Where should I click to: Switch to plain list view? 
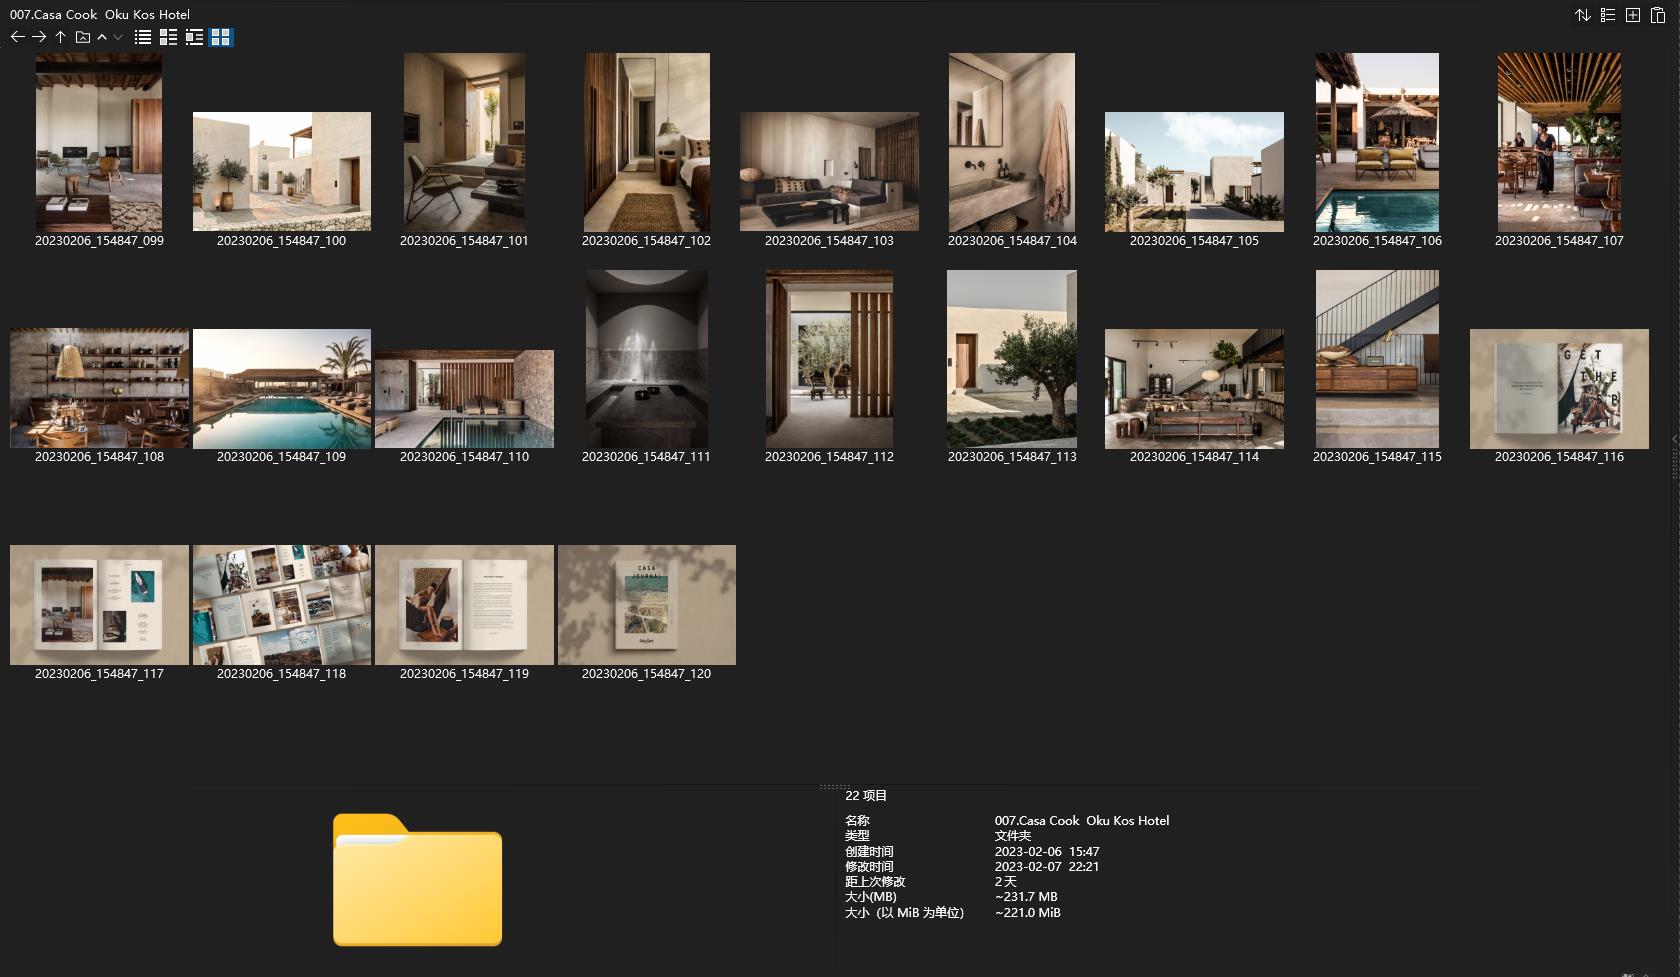point(143,37)
